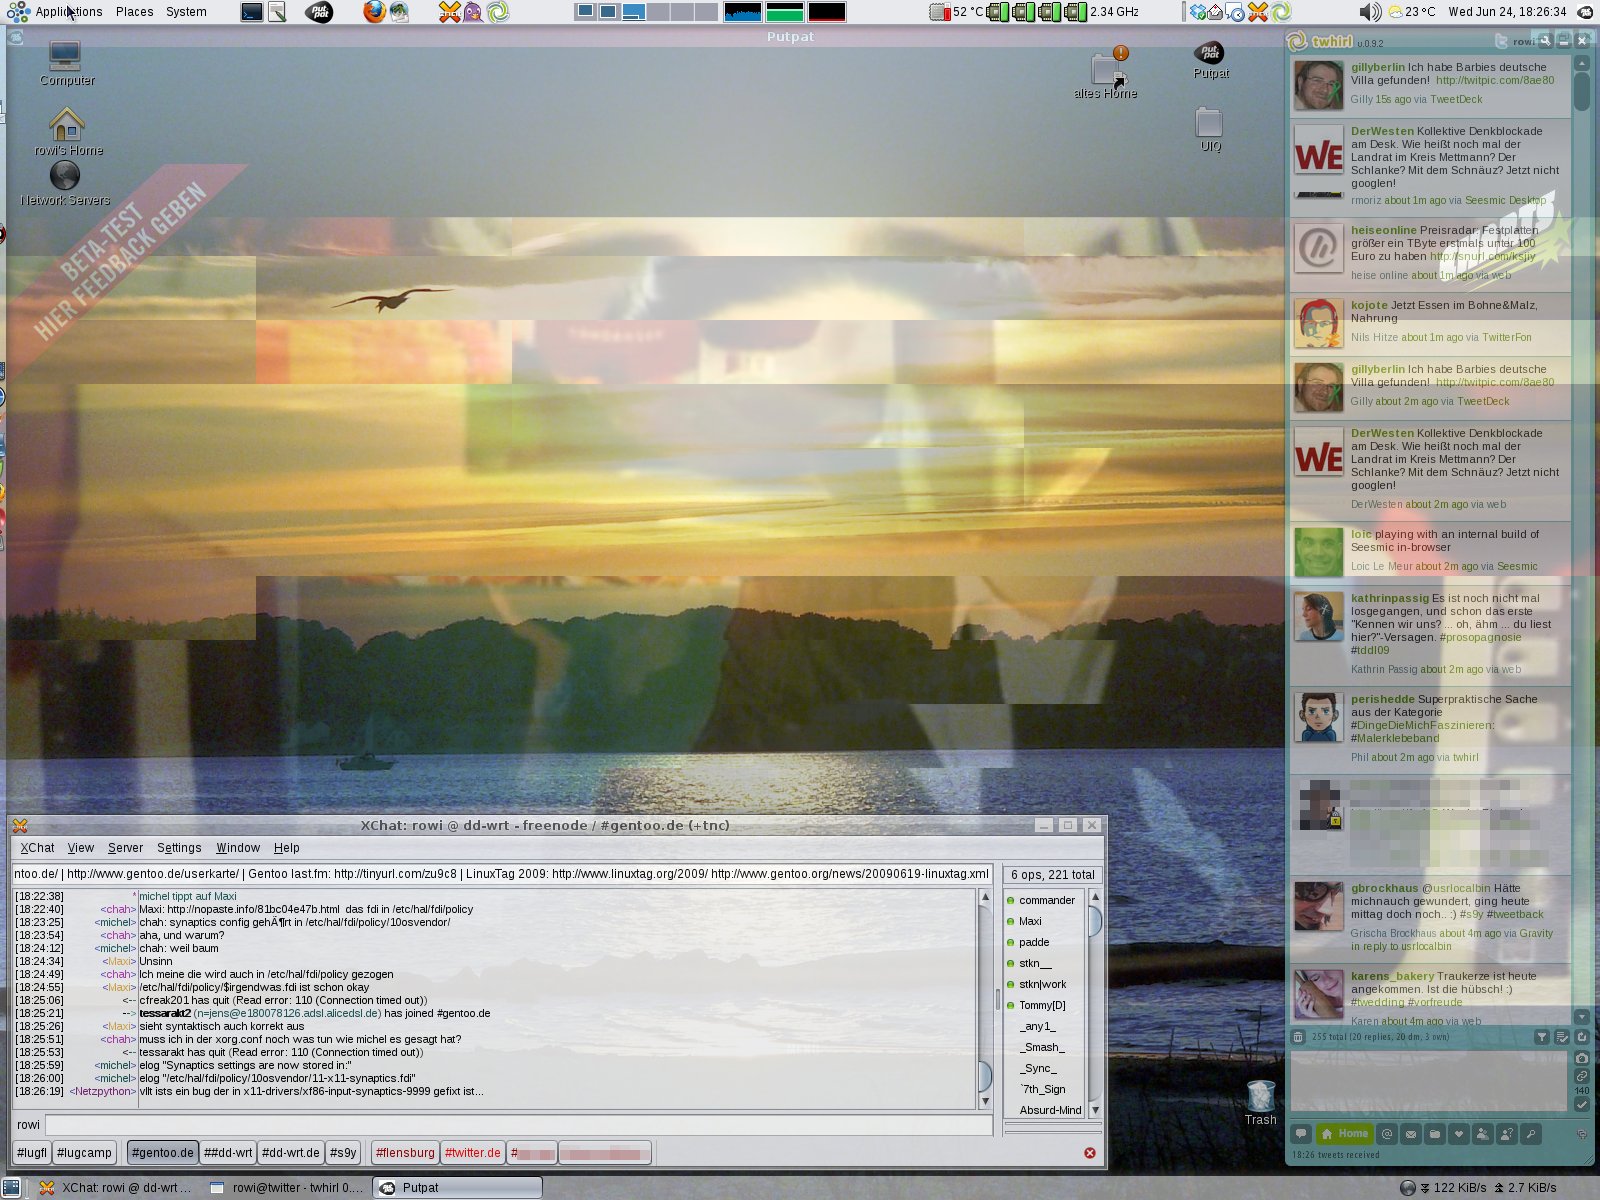Click the volume speaker icon in the top panel
The width and height of the screenshot is (1600, 1200).
click(x=1370, y=12)
